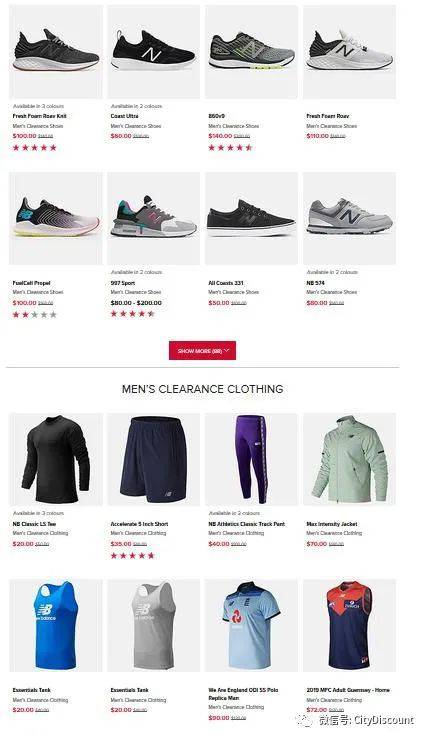Expand the Show More shoes button

coord(202,351)
